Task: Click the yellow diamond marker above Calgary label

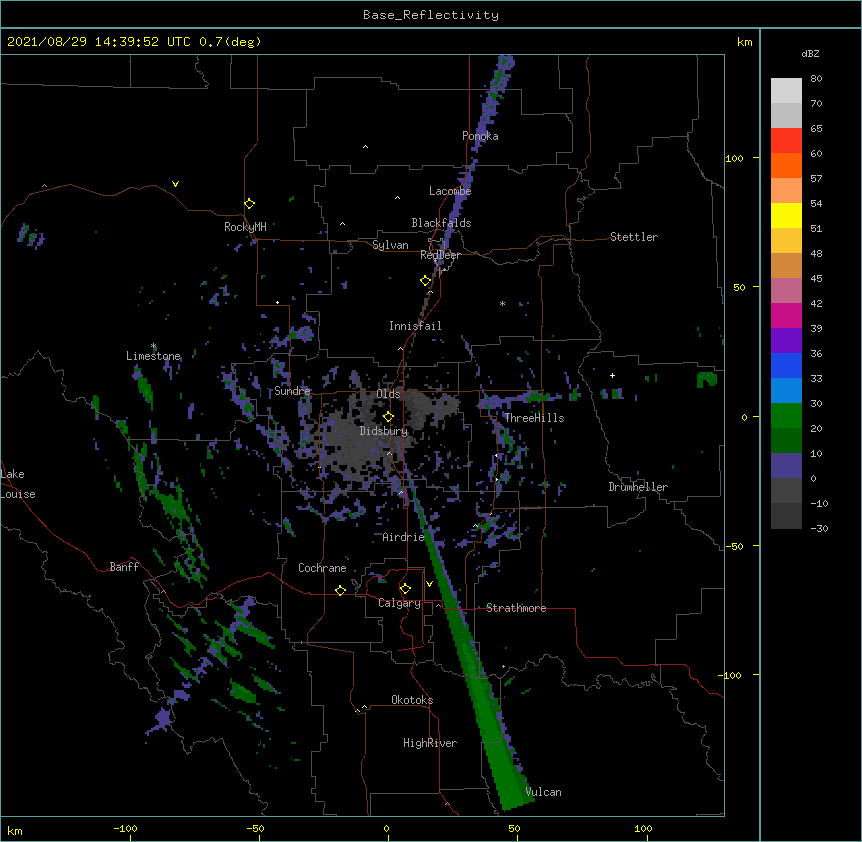Action: pyautogui.click(x=405, y=589)
